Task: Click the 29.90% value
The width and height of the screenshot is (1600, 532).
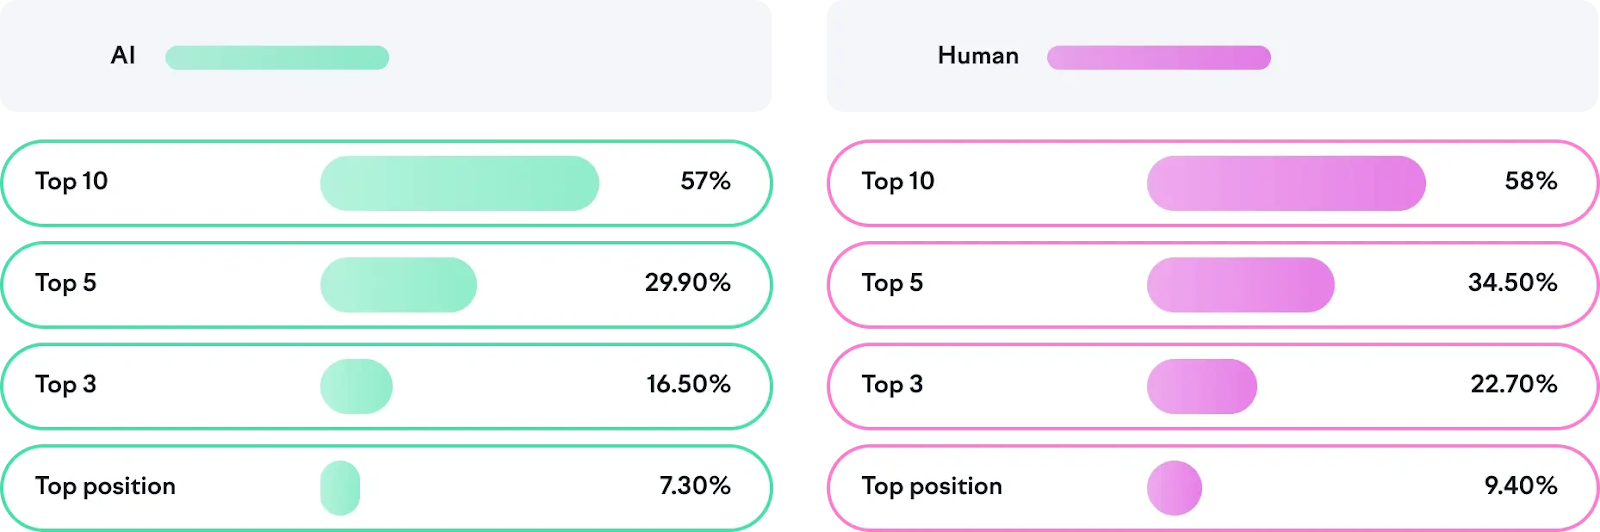Action: point(687,283)
